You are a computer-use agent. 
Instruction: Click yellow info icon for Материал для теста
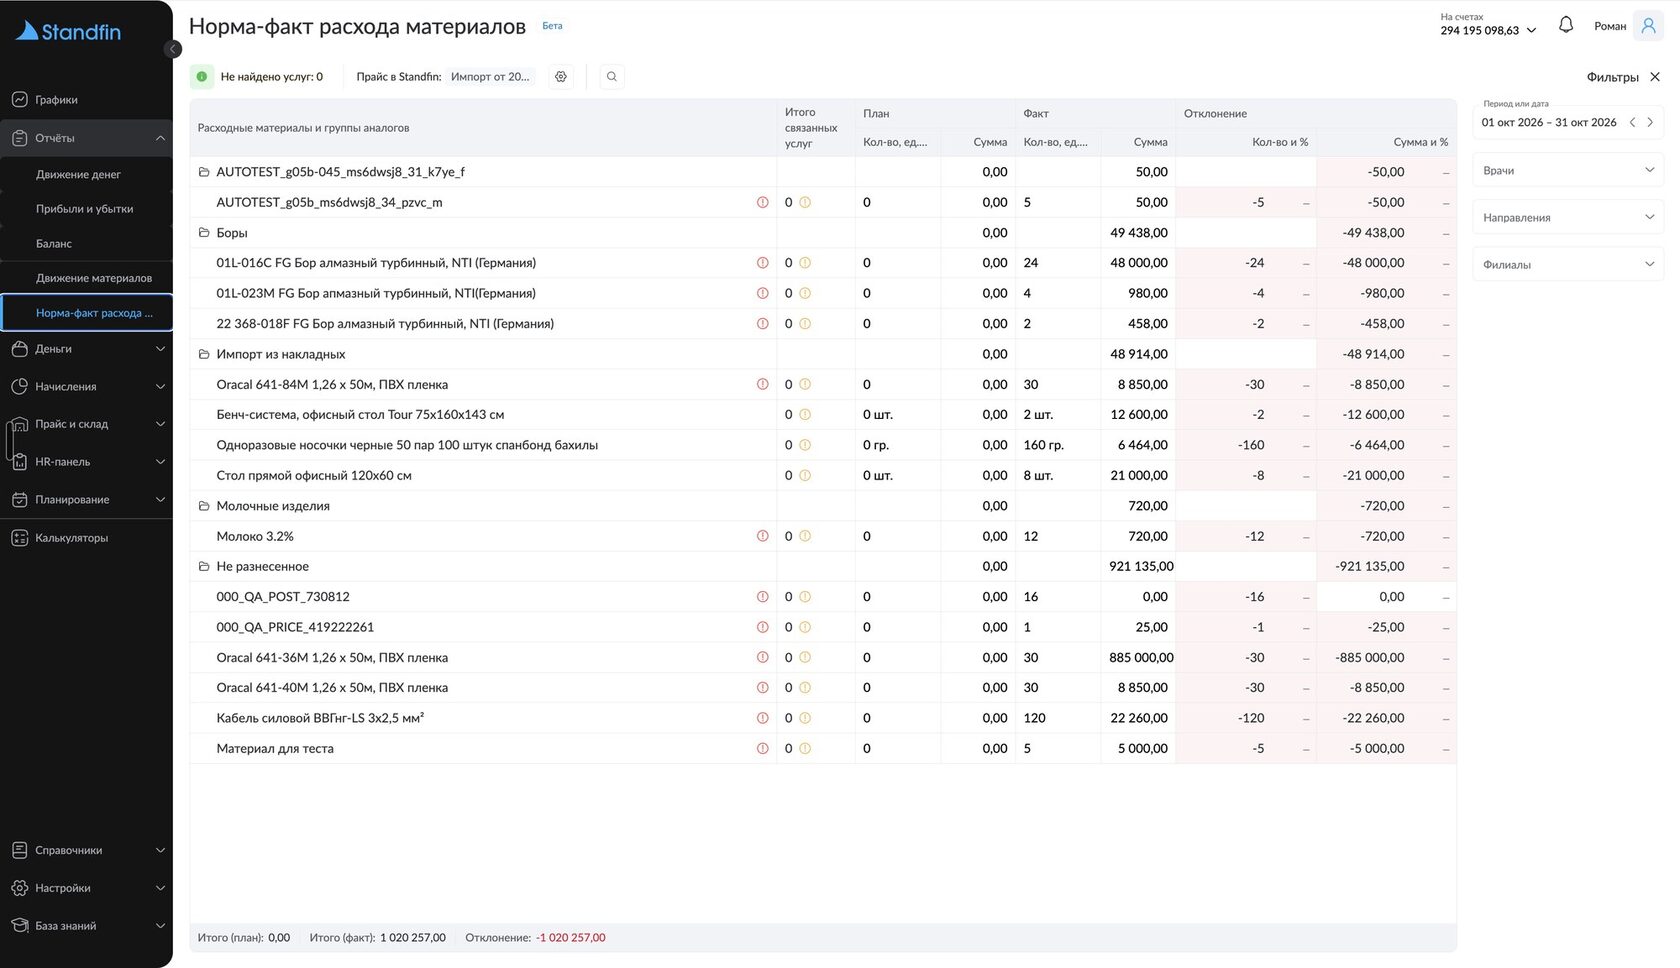coord(805,749)
